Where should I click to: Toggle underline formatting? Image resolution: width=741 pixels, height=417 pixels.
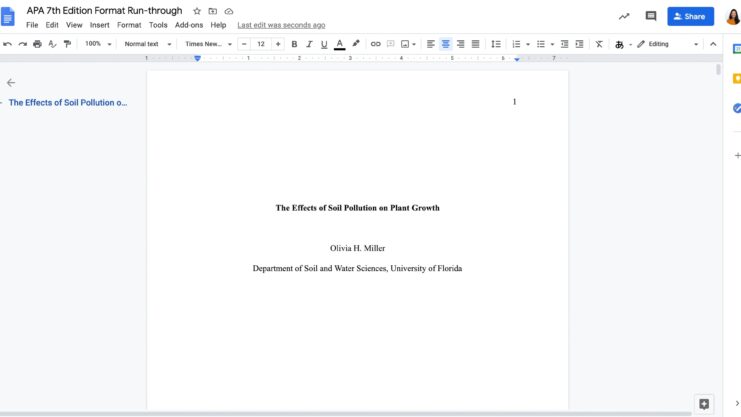click(x=324, y=44)
